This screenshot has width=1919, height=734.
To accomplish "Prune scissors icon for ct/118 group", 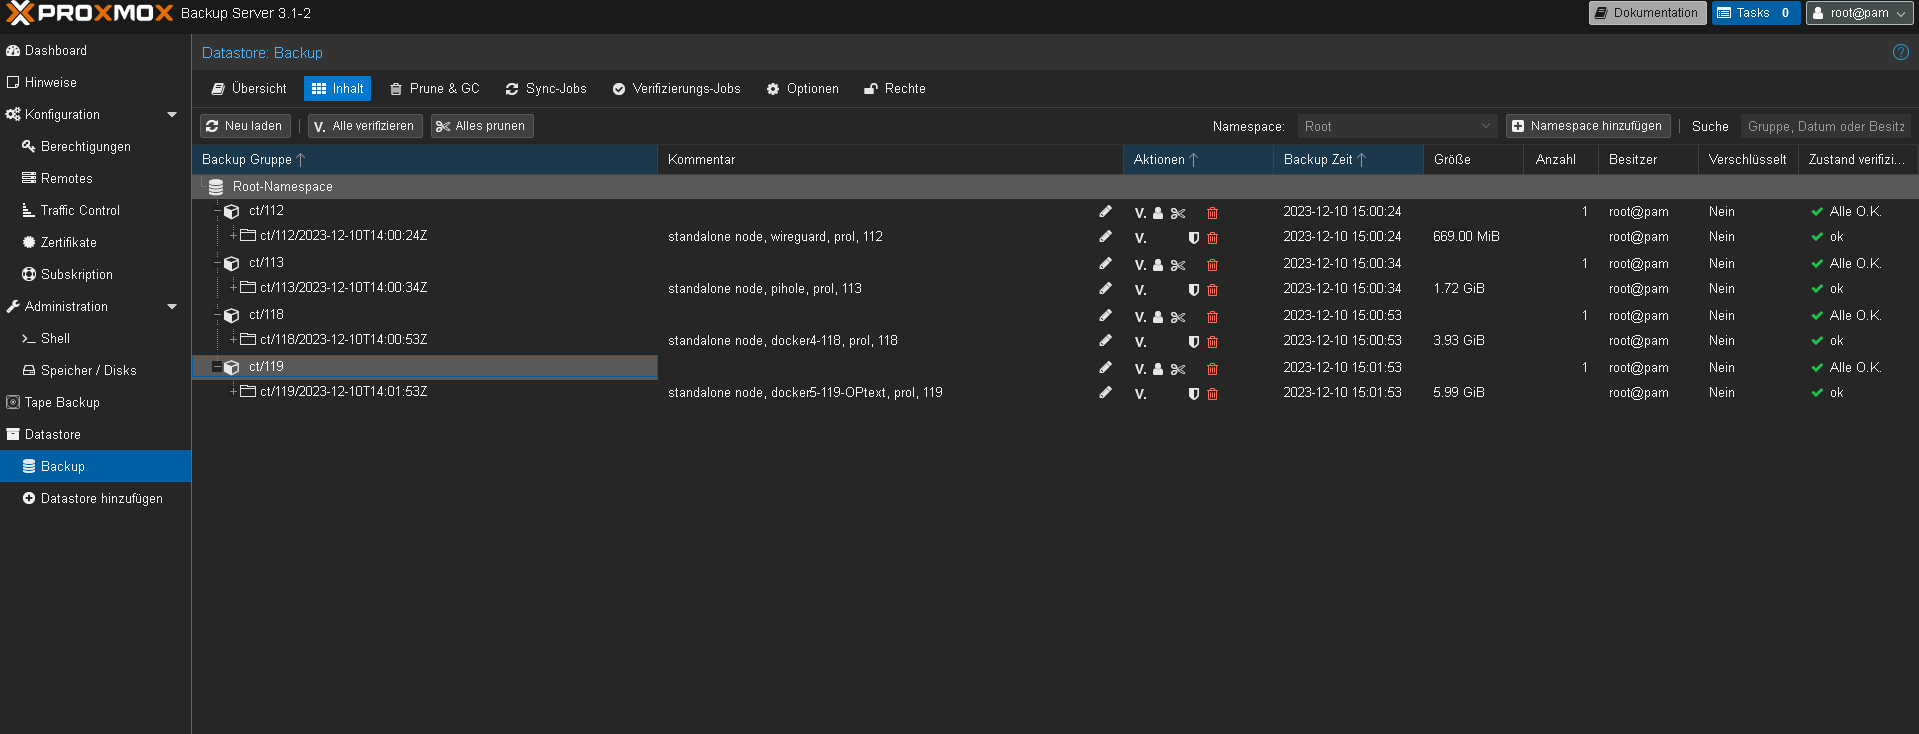I will 1178,317.
